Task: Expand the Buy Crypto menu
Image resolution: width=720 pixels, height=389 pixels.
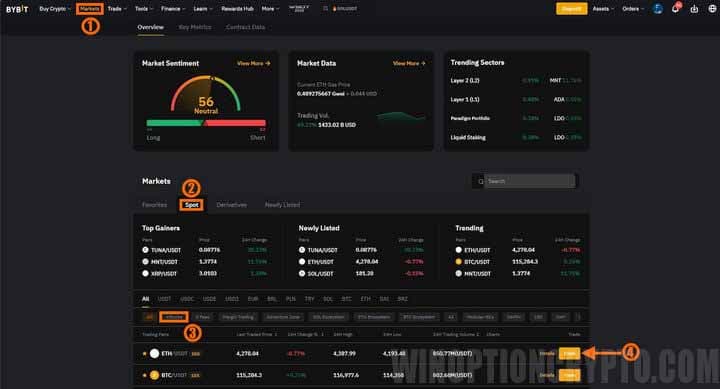Action: pos(55,9)
